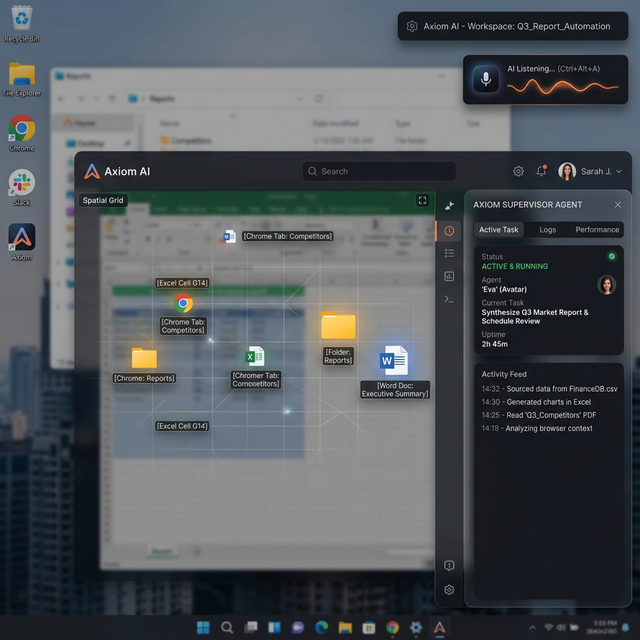Click the Word Doc Executive Summary icon
The width and height of the screenshot is (640, 640).
click(393, 360)
